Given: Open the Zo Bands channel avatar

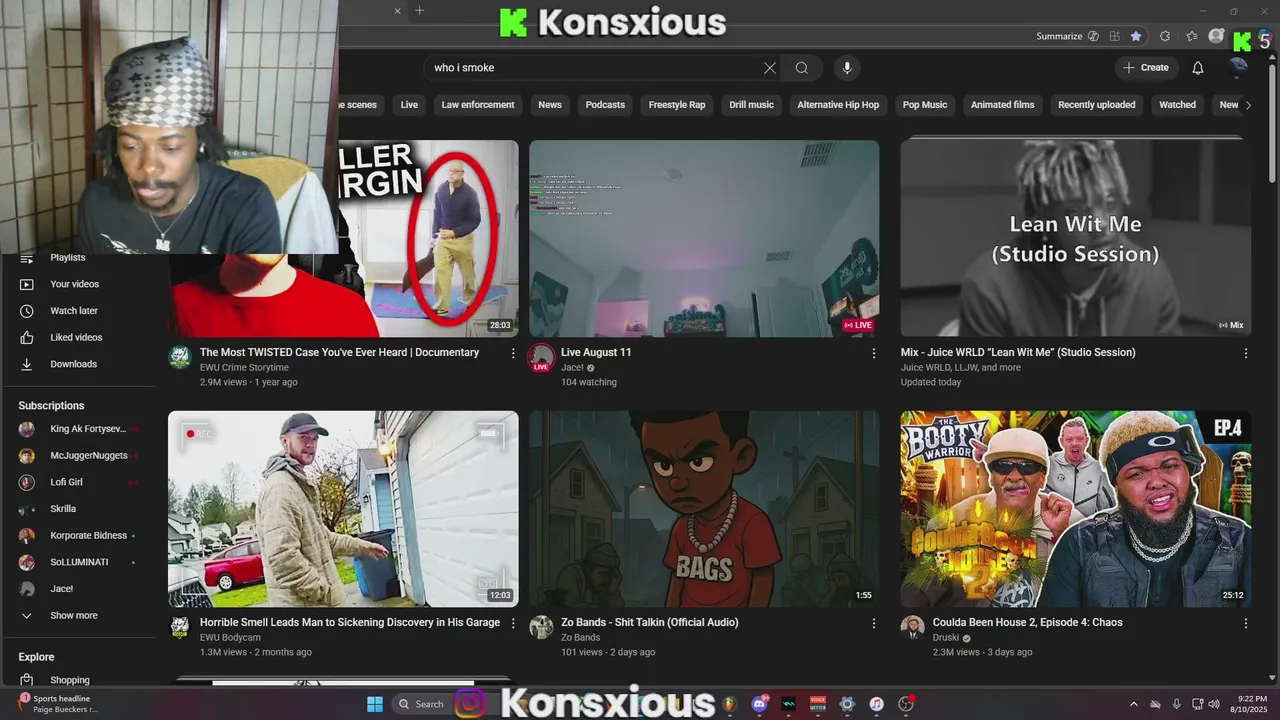Looking at the screenshot, I should pos(541,627).
